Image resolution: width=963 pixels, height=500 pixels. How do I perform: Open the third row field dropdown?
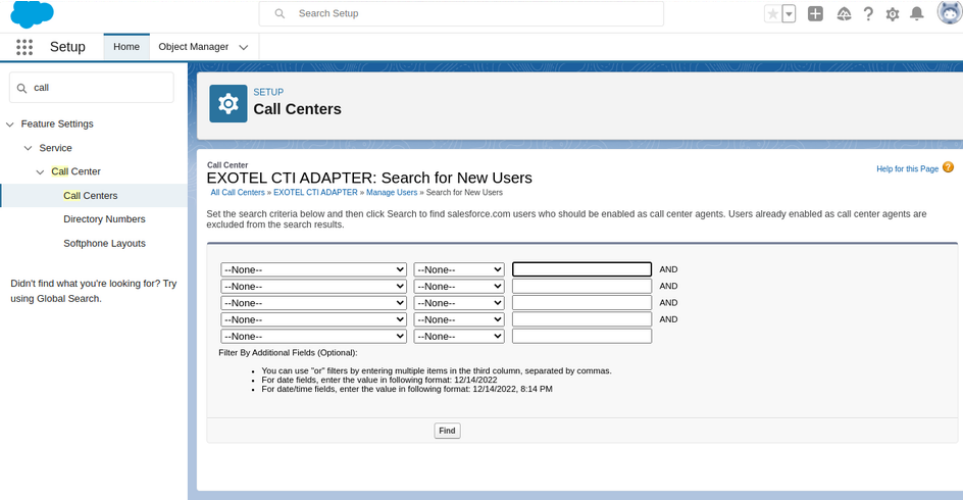coord(313,303)
